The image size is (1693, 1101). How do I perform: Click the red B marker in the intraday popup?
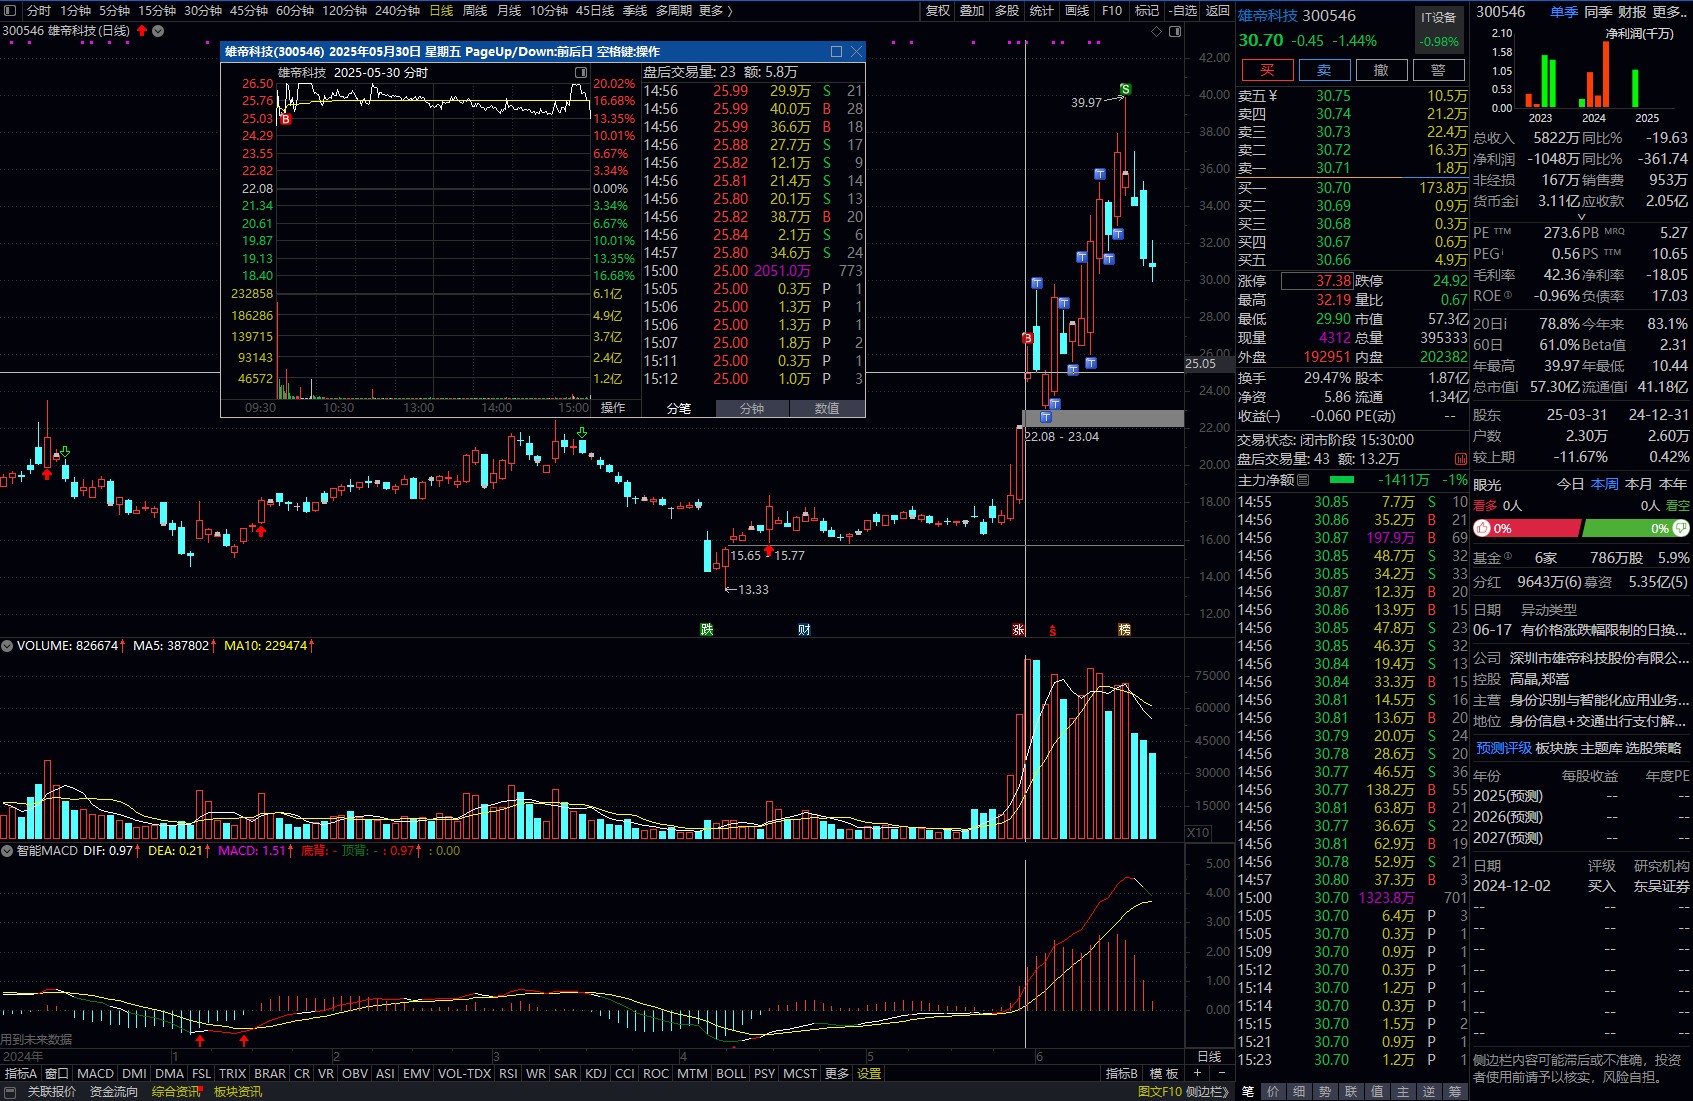(x=285, y=119)
